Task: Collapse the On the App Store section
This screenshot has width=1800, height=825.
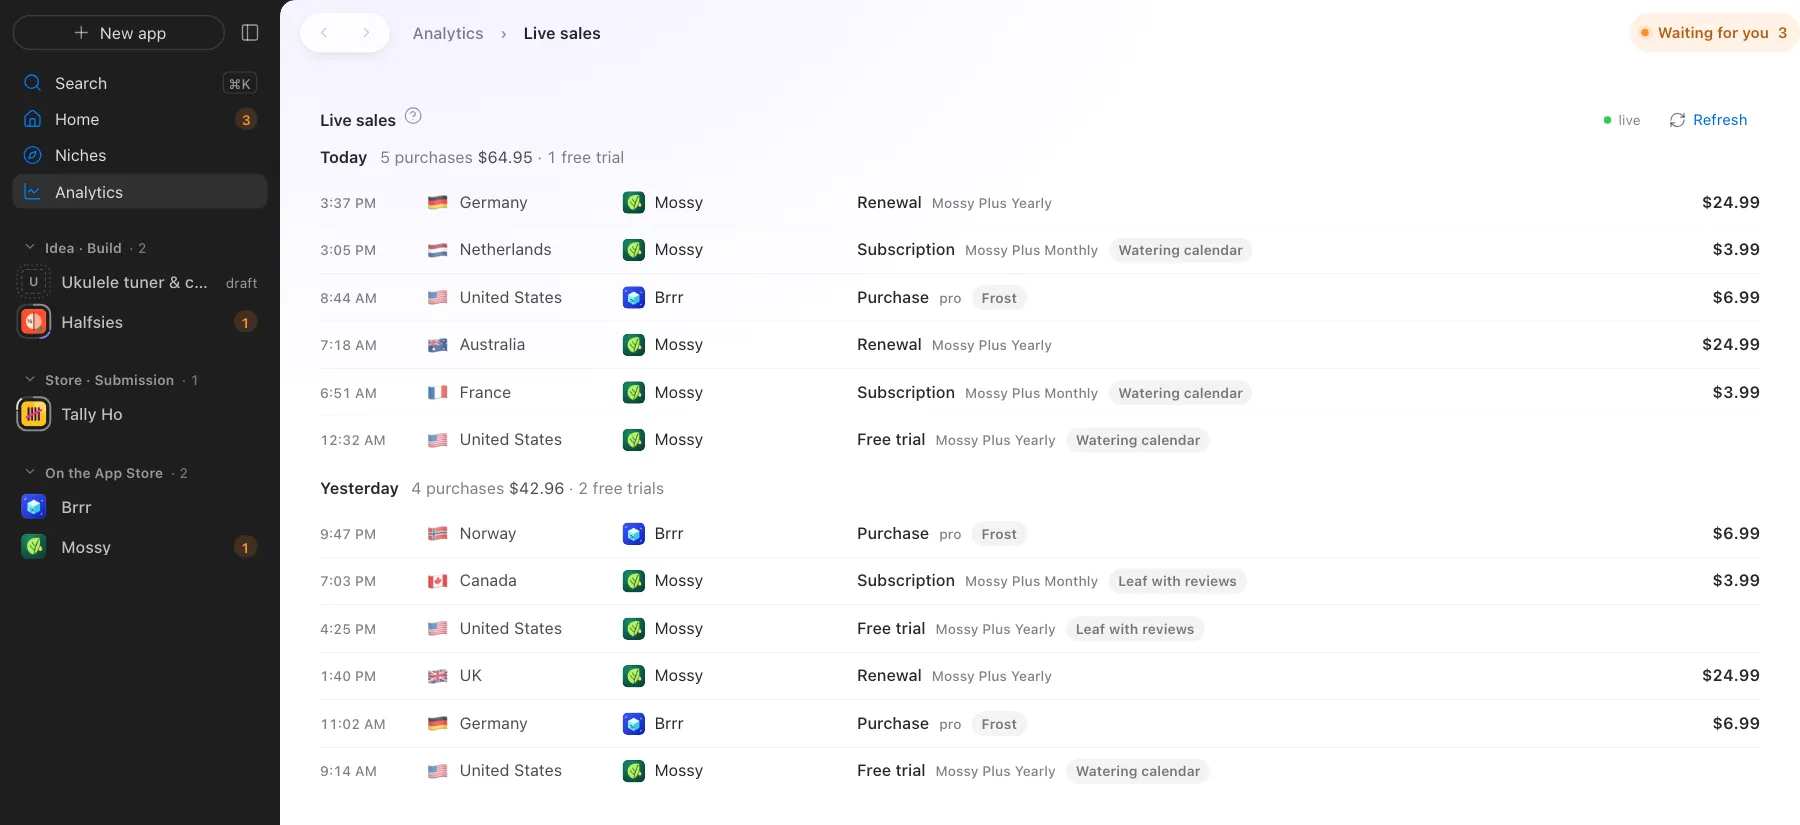Action: tap(30, 473)
